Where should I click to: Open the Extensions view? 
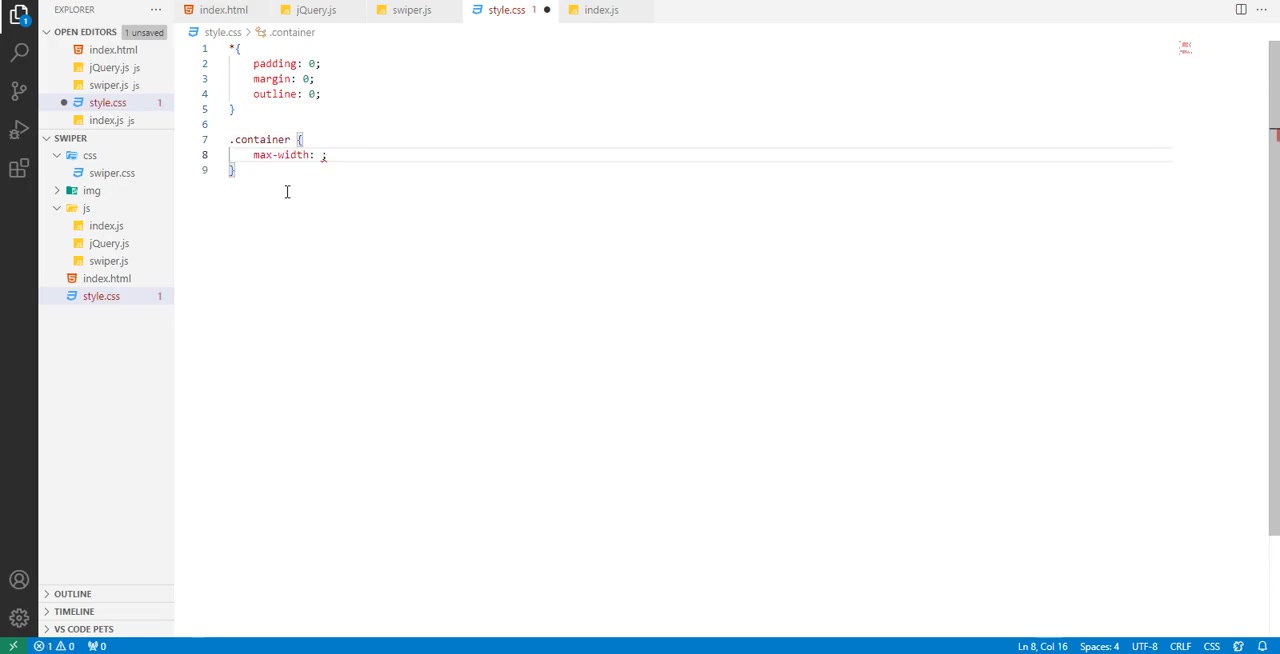19,169
